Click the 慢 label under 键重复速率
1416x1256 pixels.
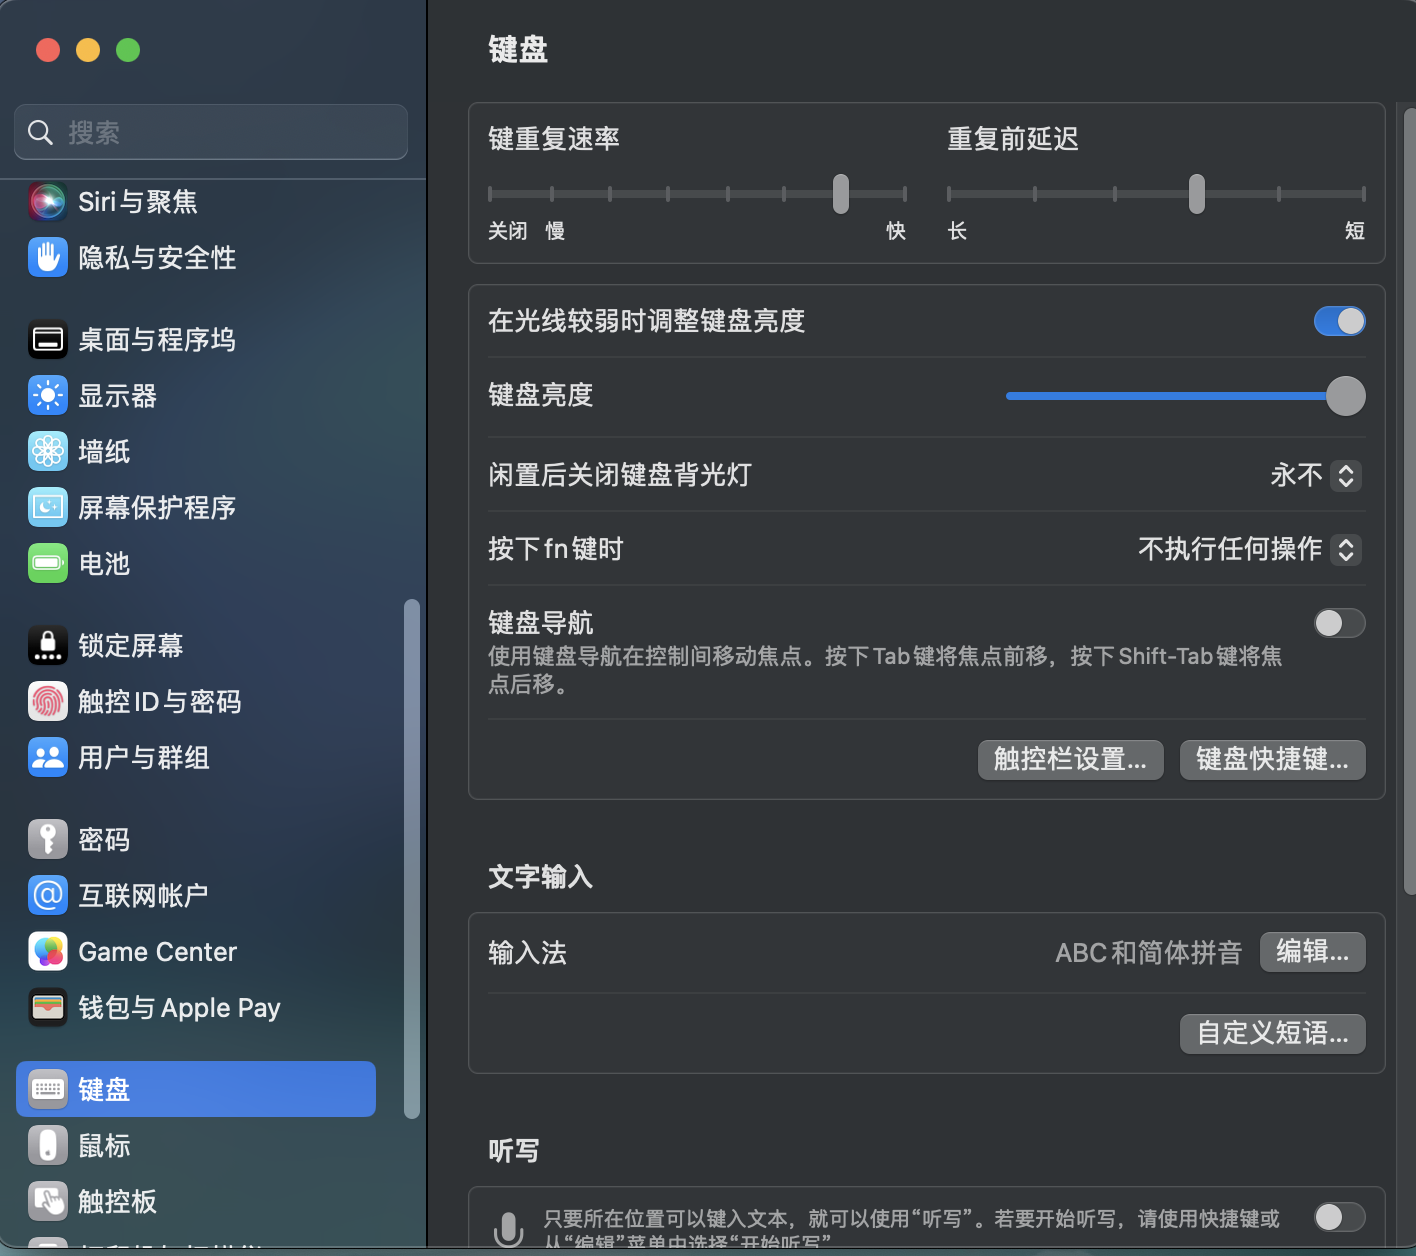click(555, 231)
